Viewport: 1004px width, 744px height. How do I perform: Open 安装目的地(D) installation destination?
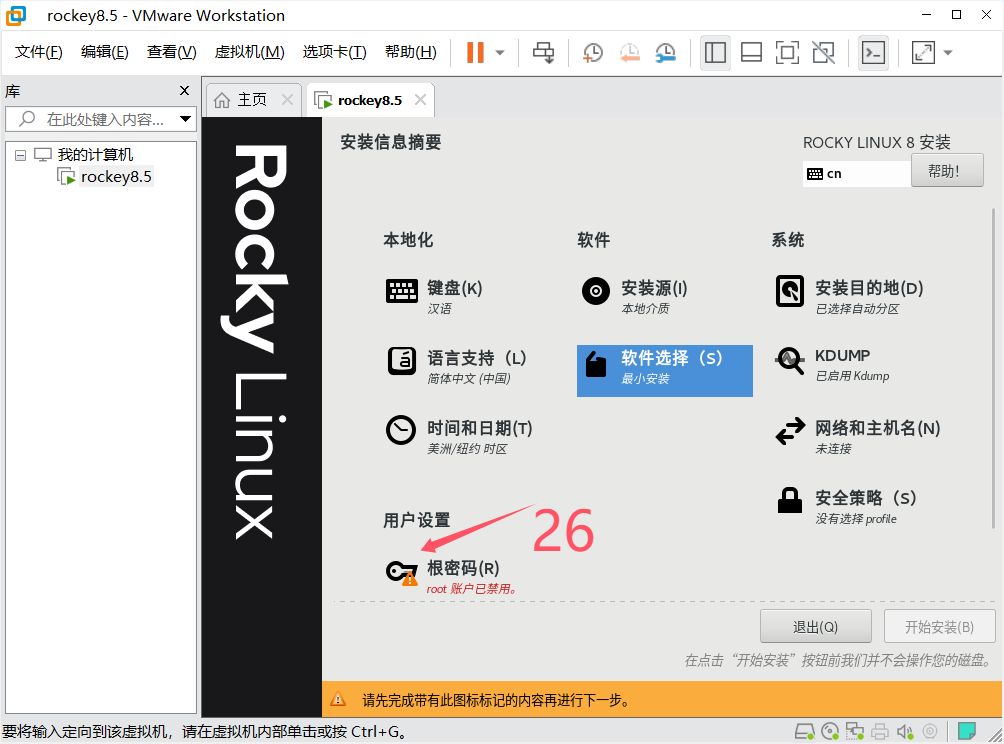[868, 288]
